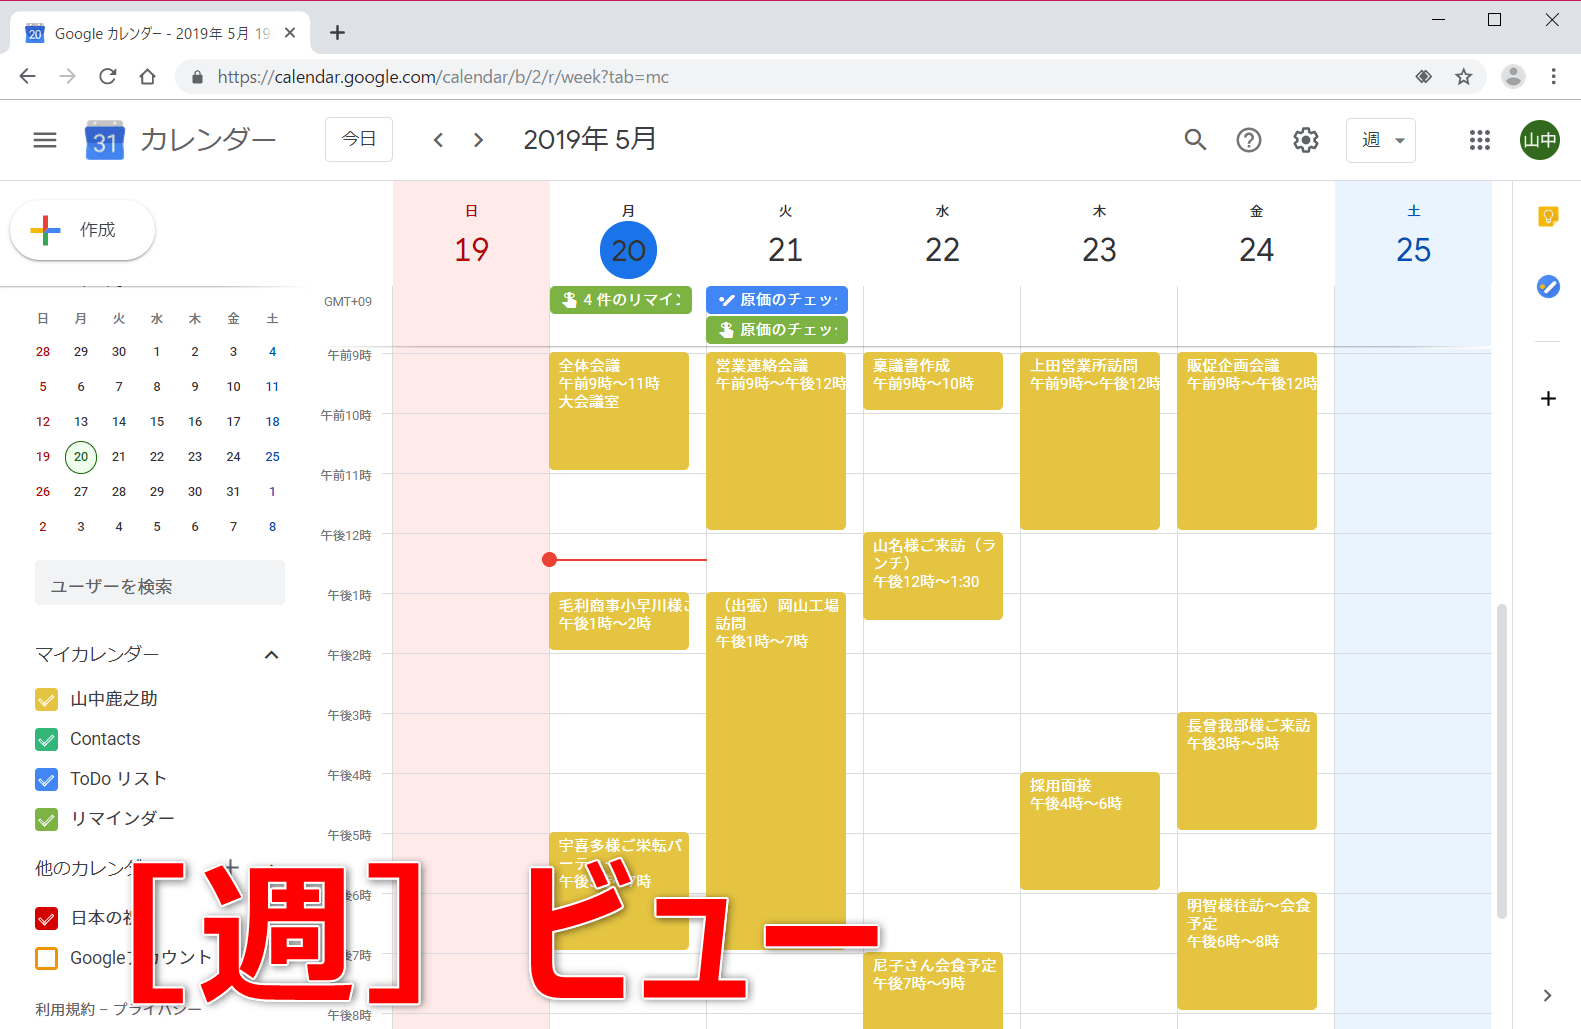
Task: Click the browser address bar URL
Action: [x=443, y=77]
